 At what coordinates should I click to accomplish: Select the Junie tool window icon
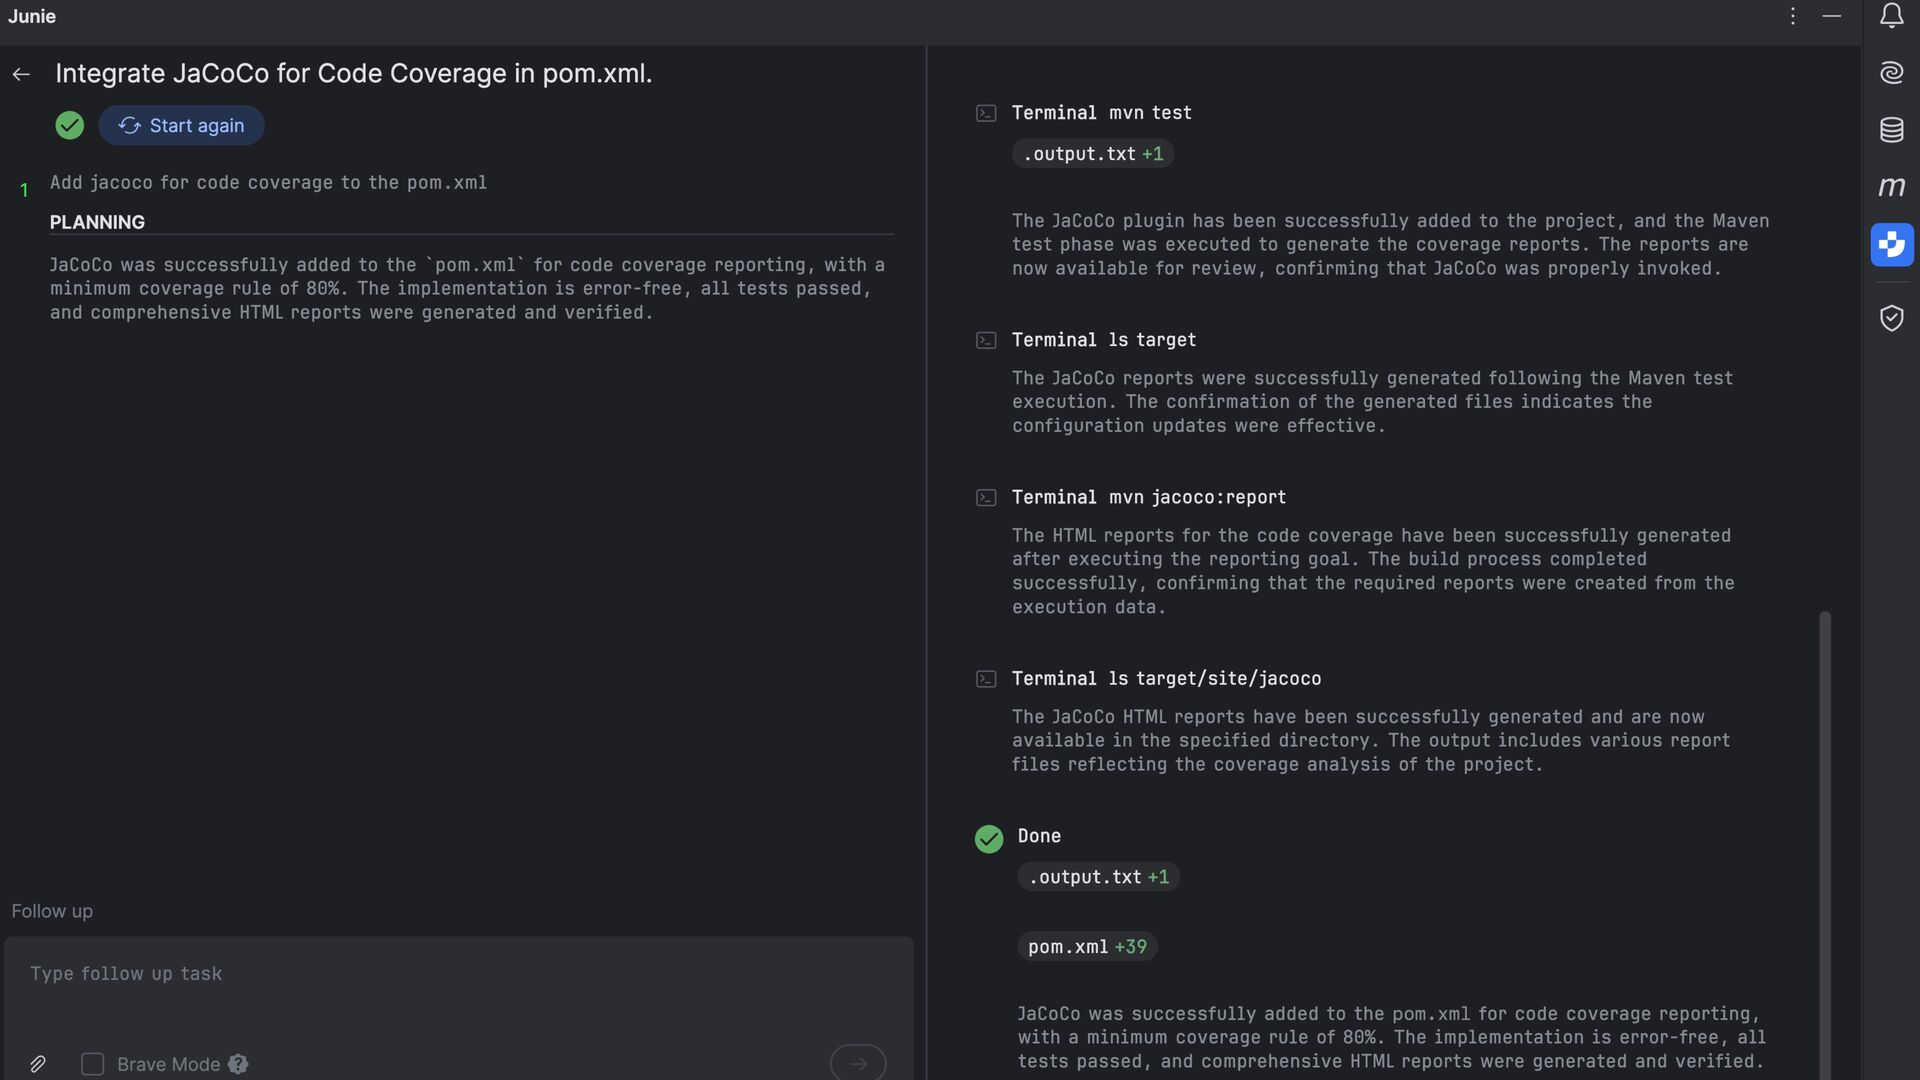pos(1891,244)
